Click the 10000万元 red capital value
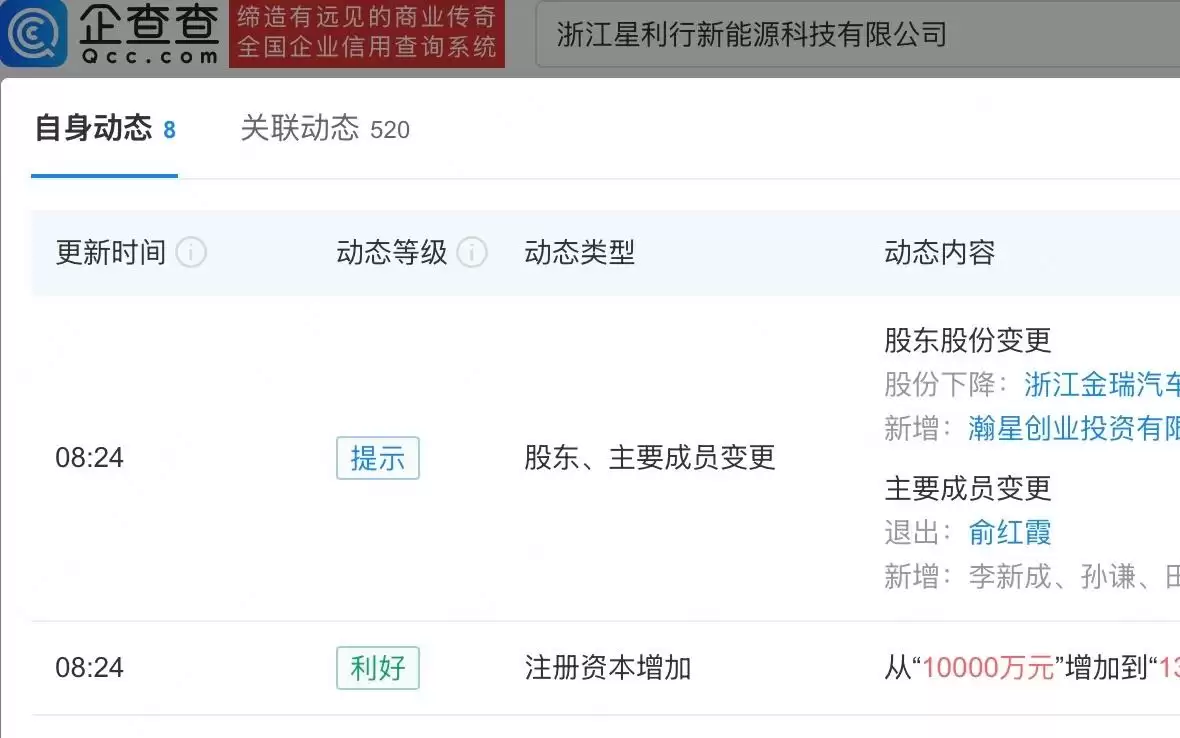1180x738 pixels. (987, 667)
